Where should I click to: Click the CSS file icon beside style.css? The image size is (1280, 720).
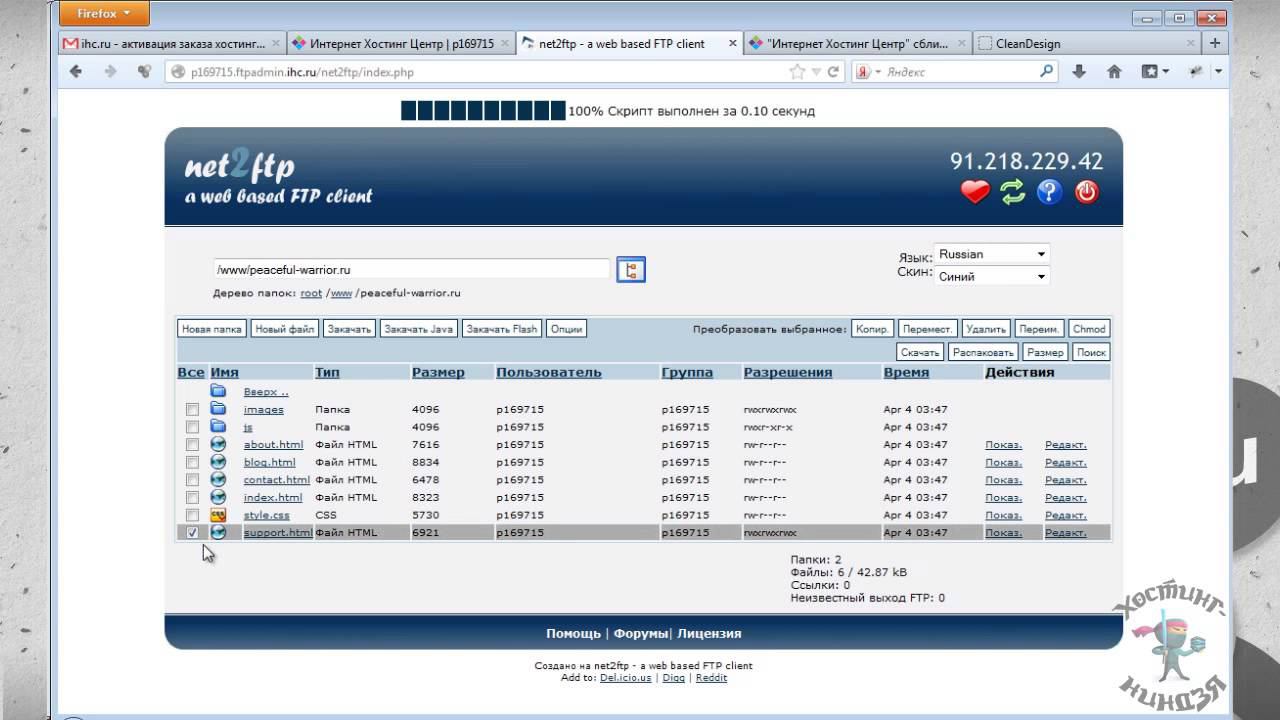[218, 514]
